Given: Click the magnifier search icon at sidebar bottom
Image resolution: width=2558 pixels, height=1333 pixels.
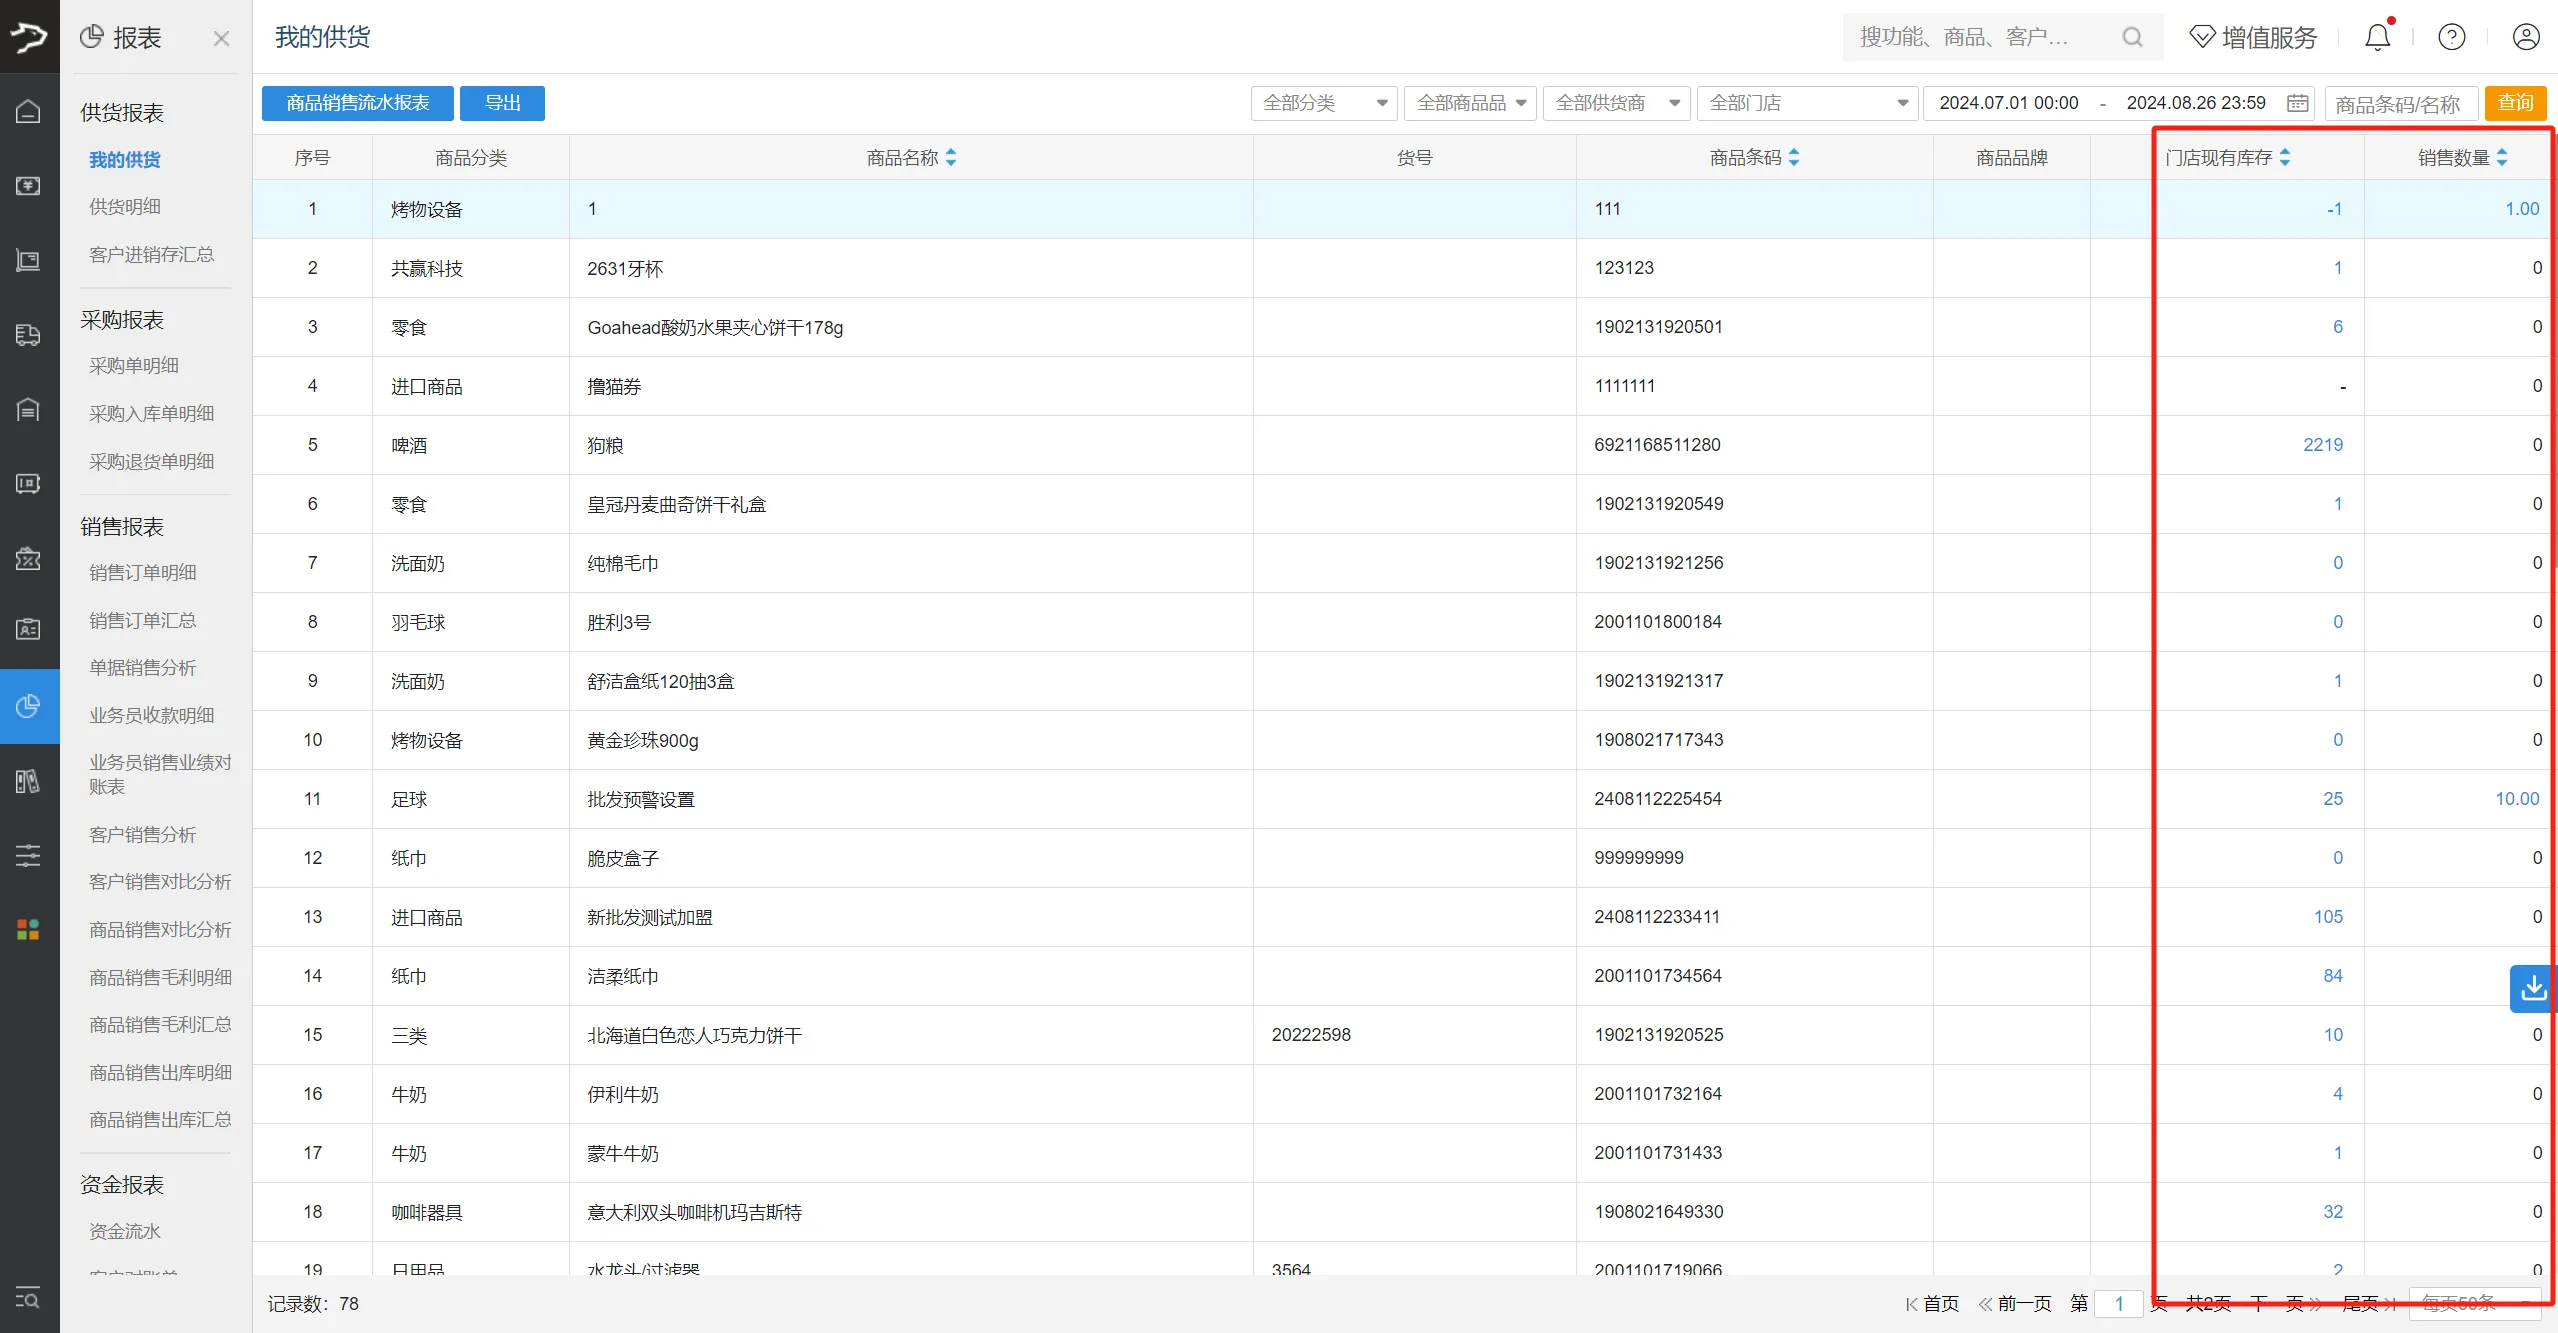Looking at the screenshot, I should click(x=28, y=1300).
